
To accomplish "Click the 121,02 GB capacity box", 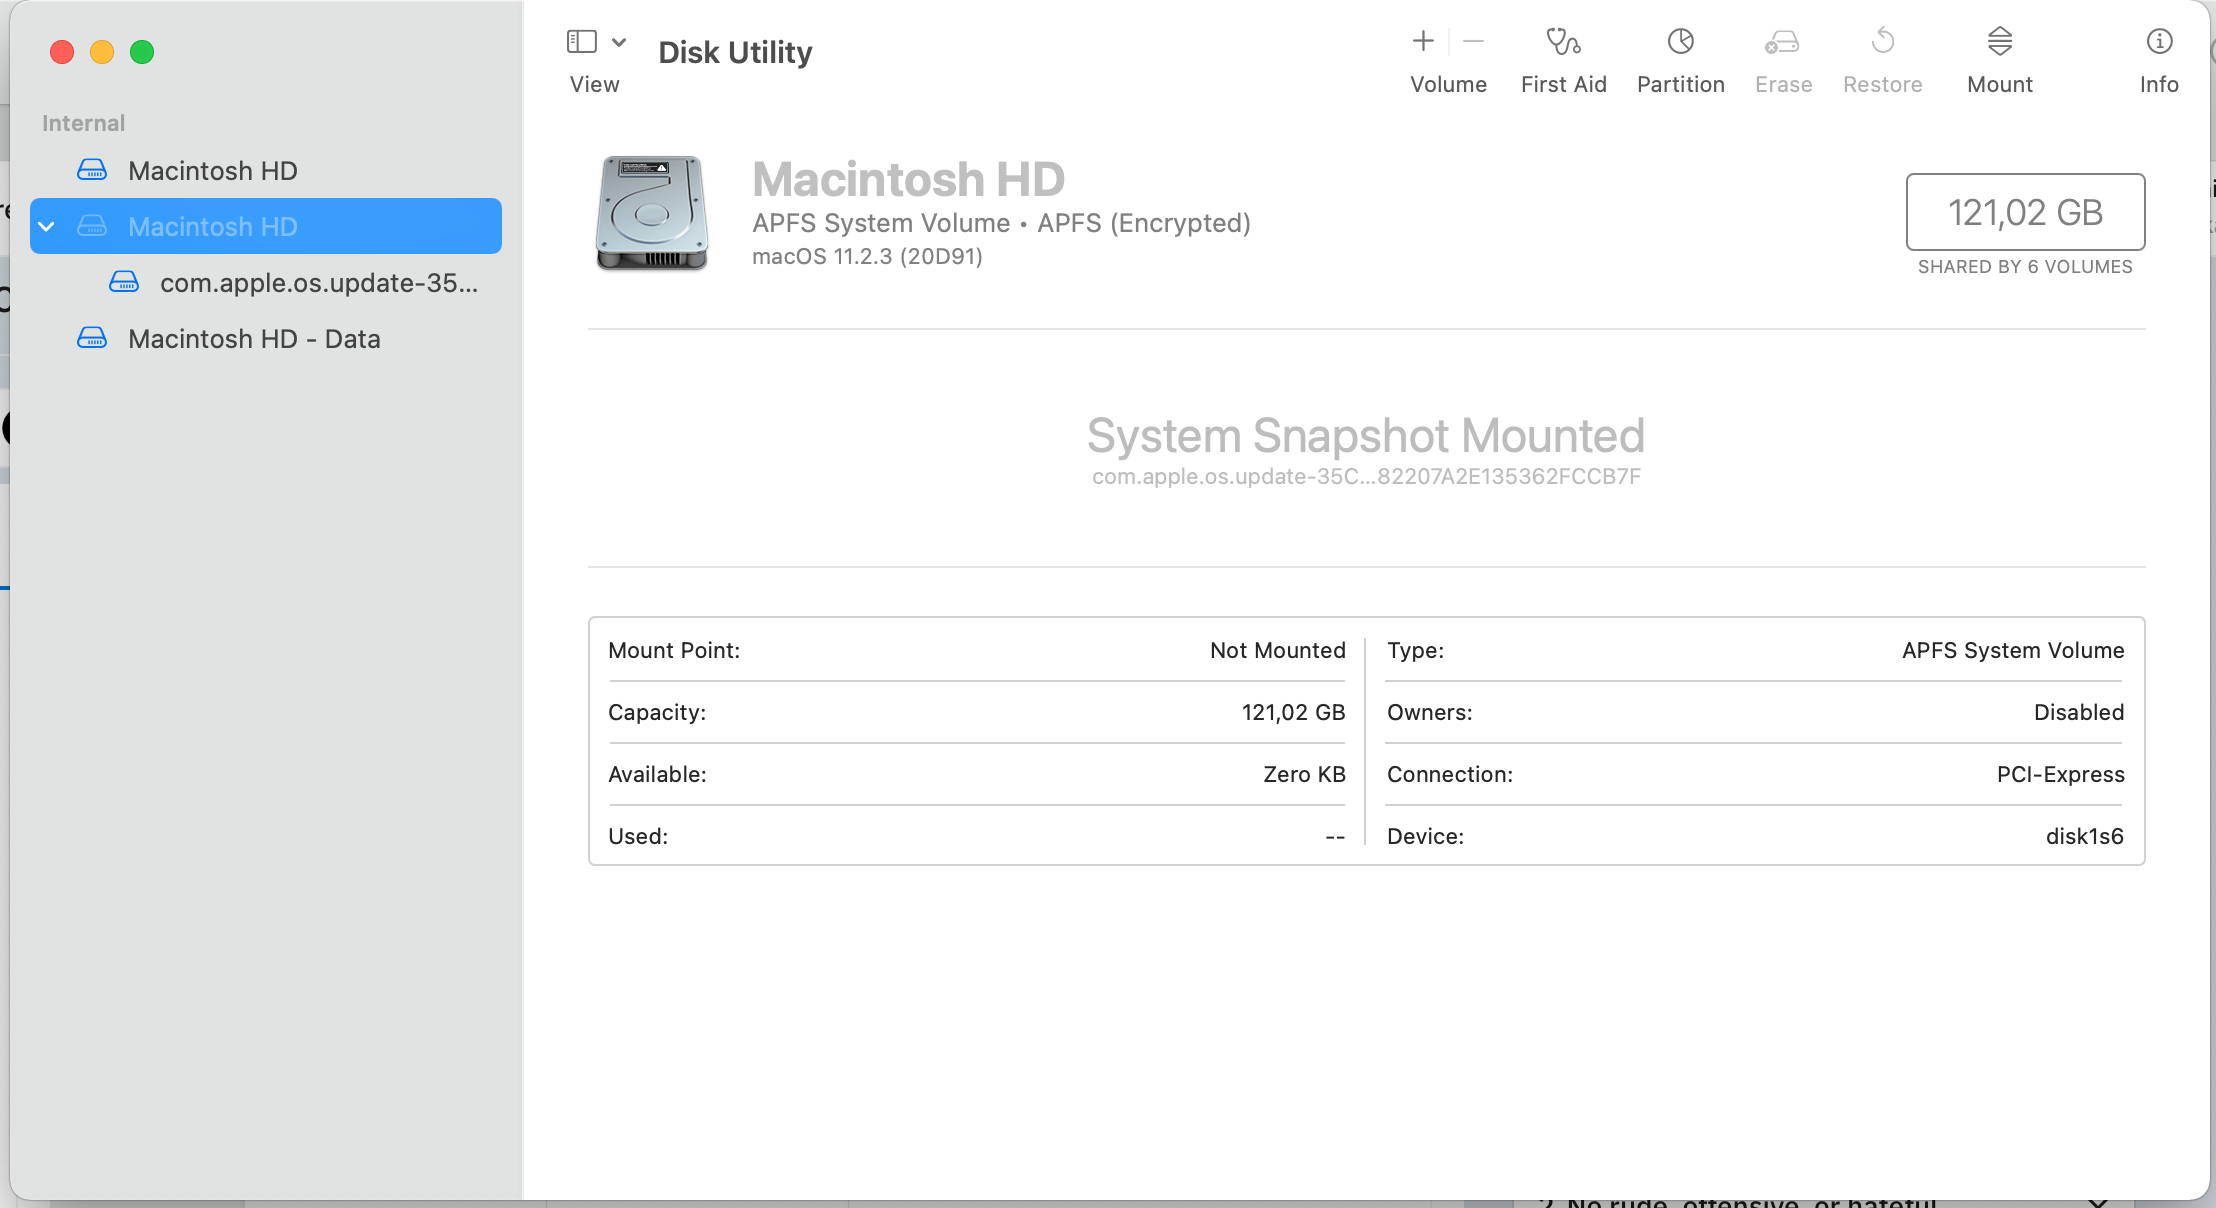I will pyautogui.click(x=2025, y=212).
